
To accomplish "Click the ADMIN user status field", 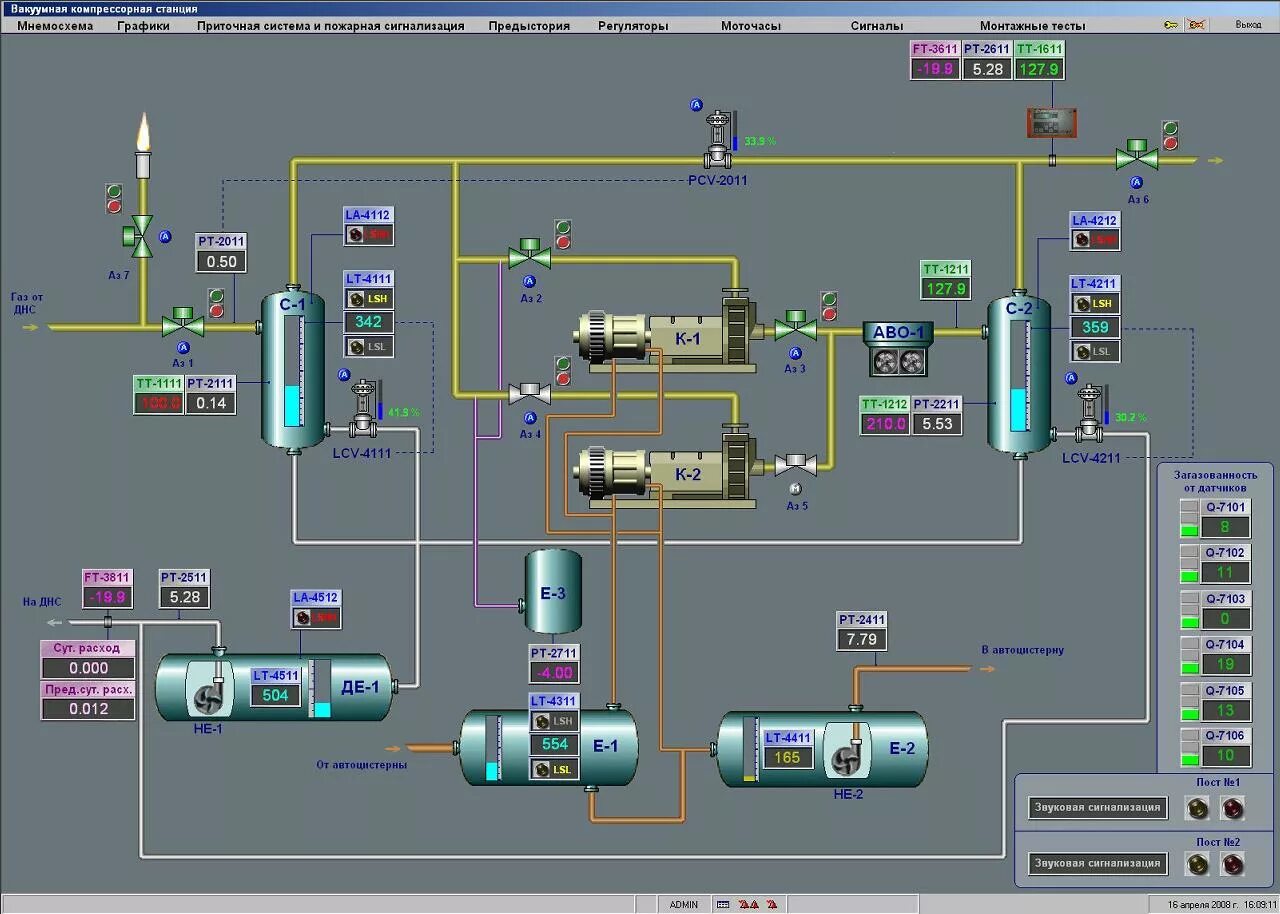I will tap(684, 904).
